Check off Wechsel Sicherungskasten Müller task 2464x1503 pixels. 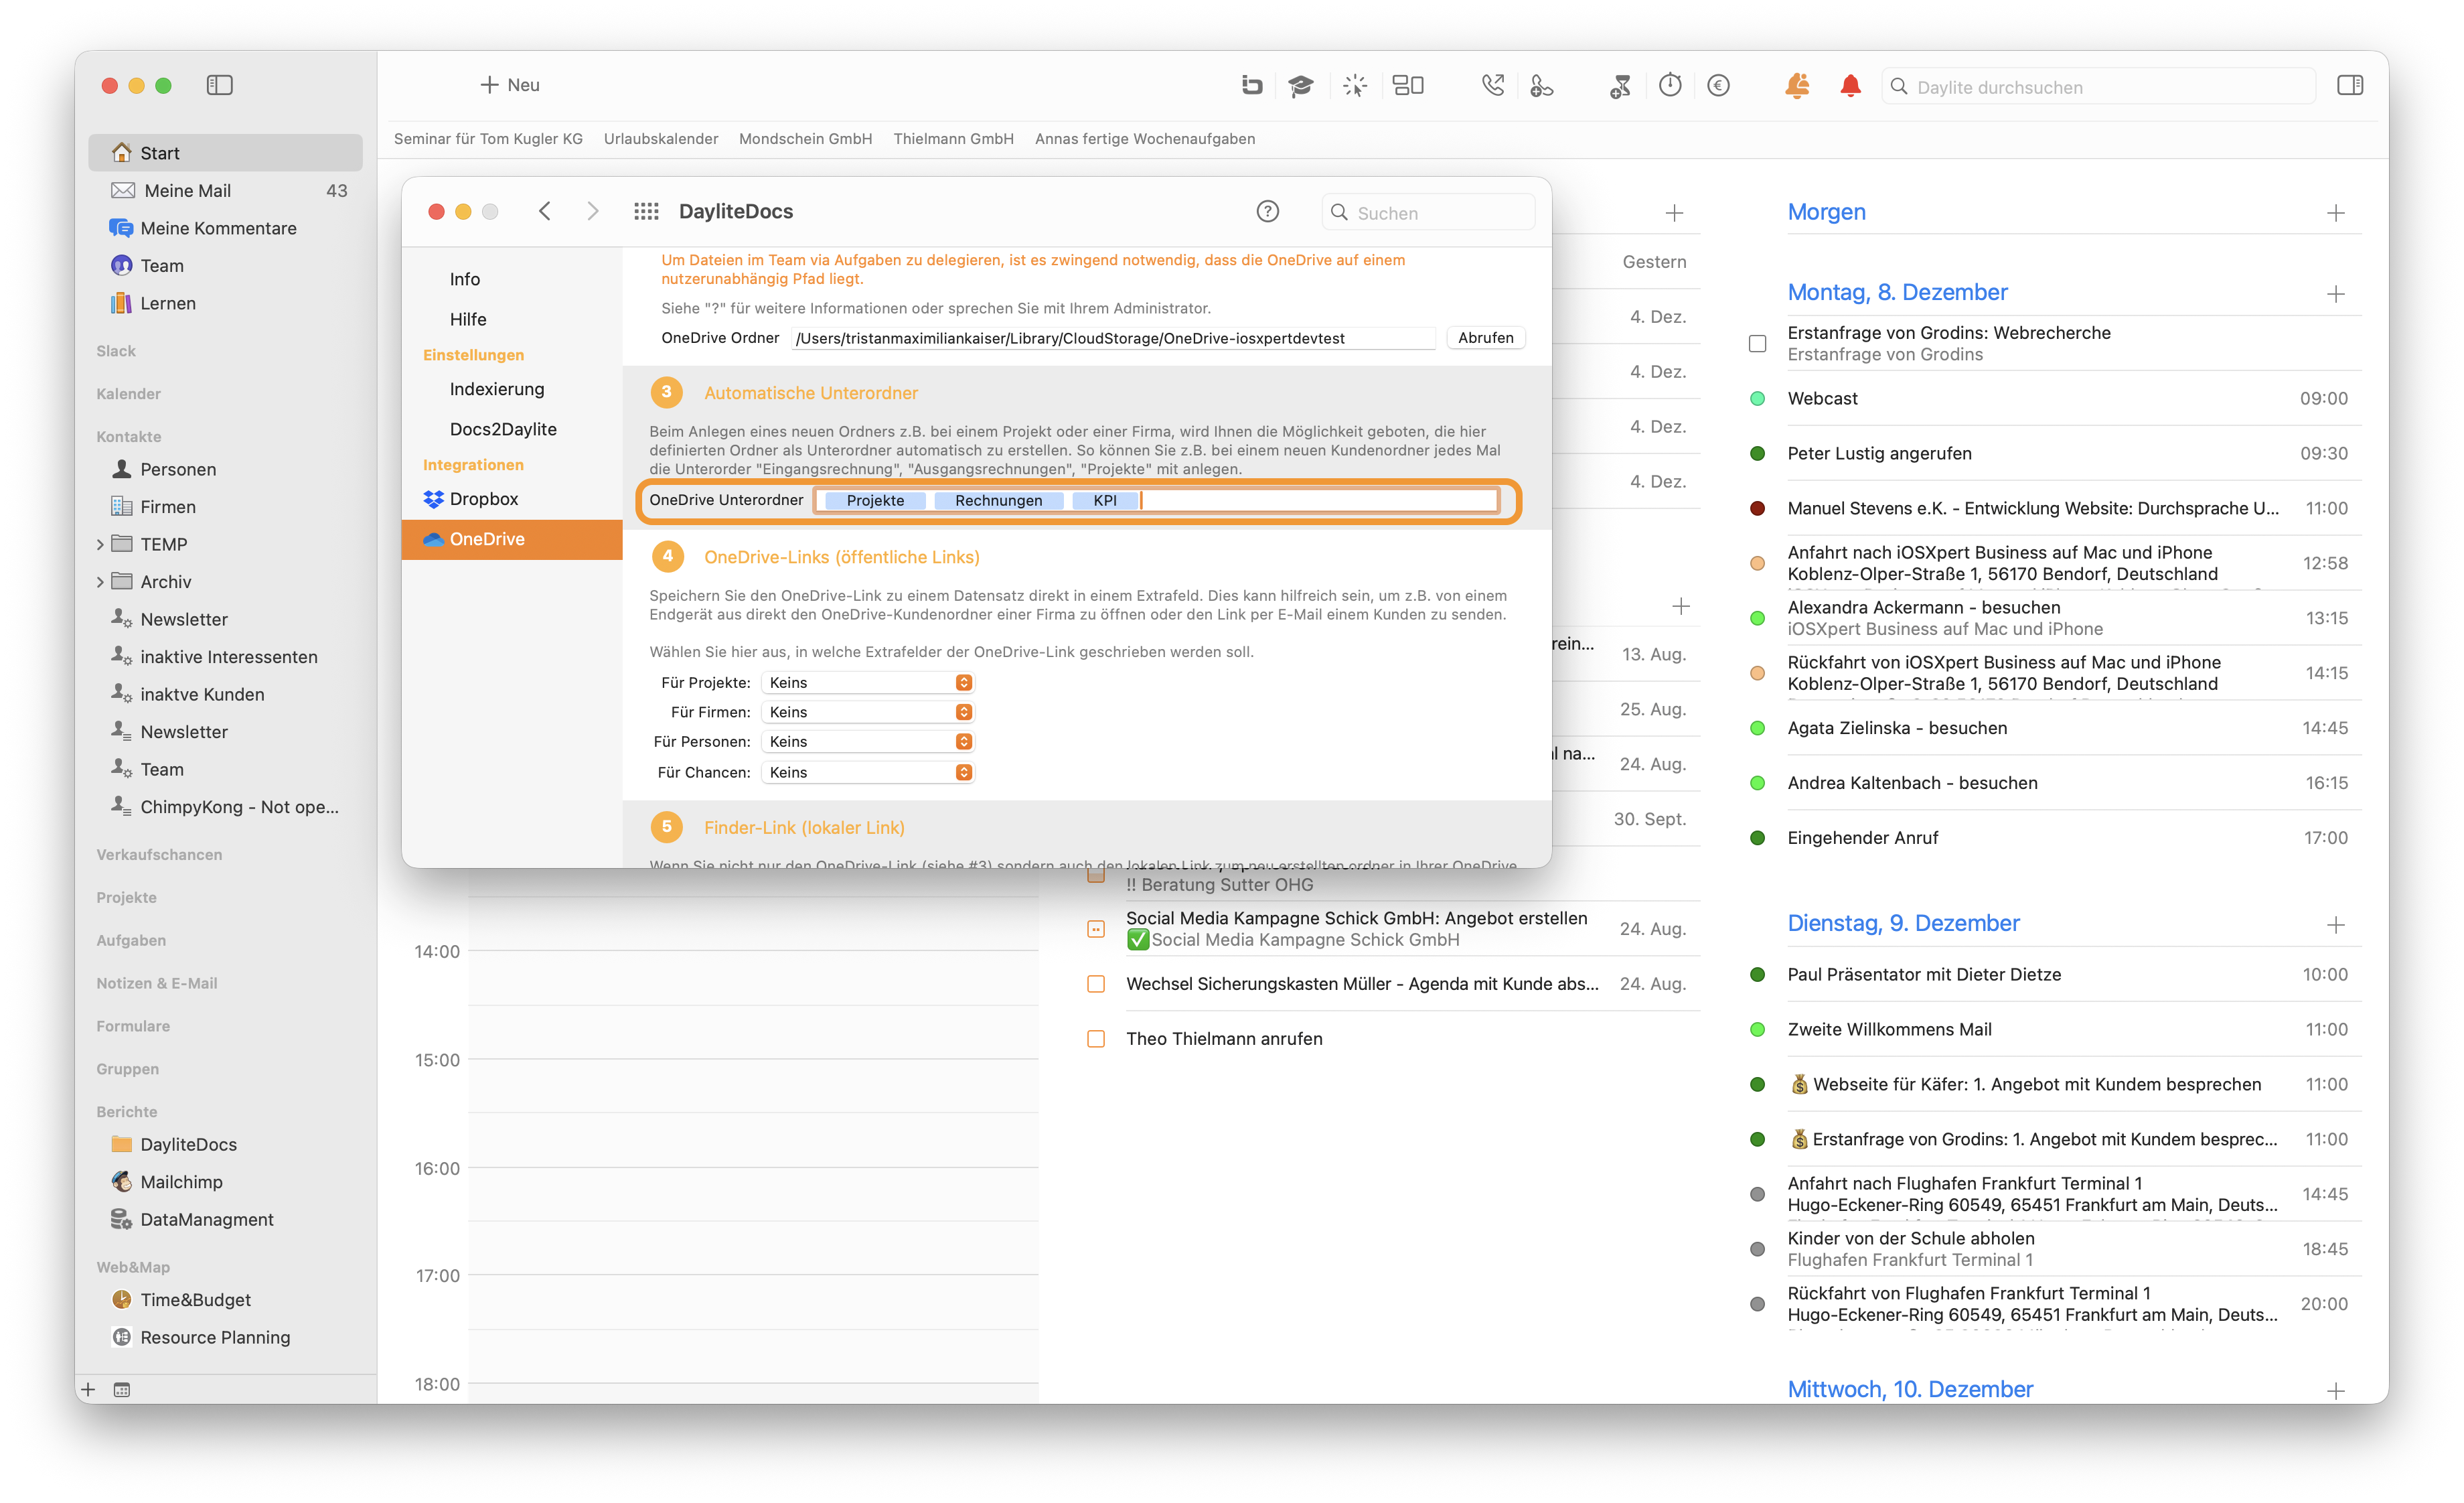tap(1096, 984)
